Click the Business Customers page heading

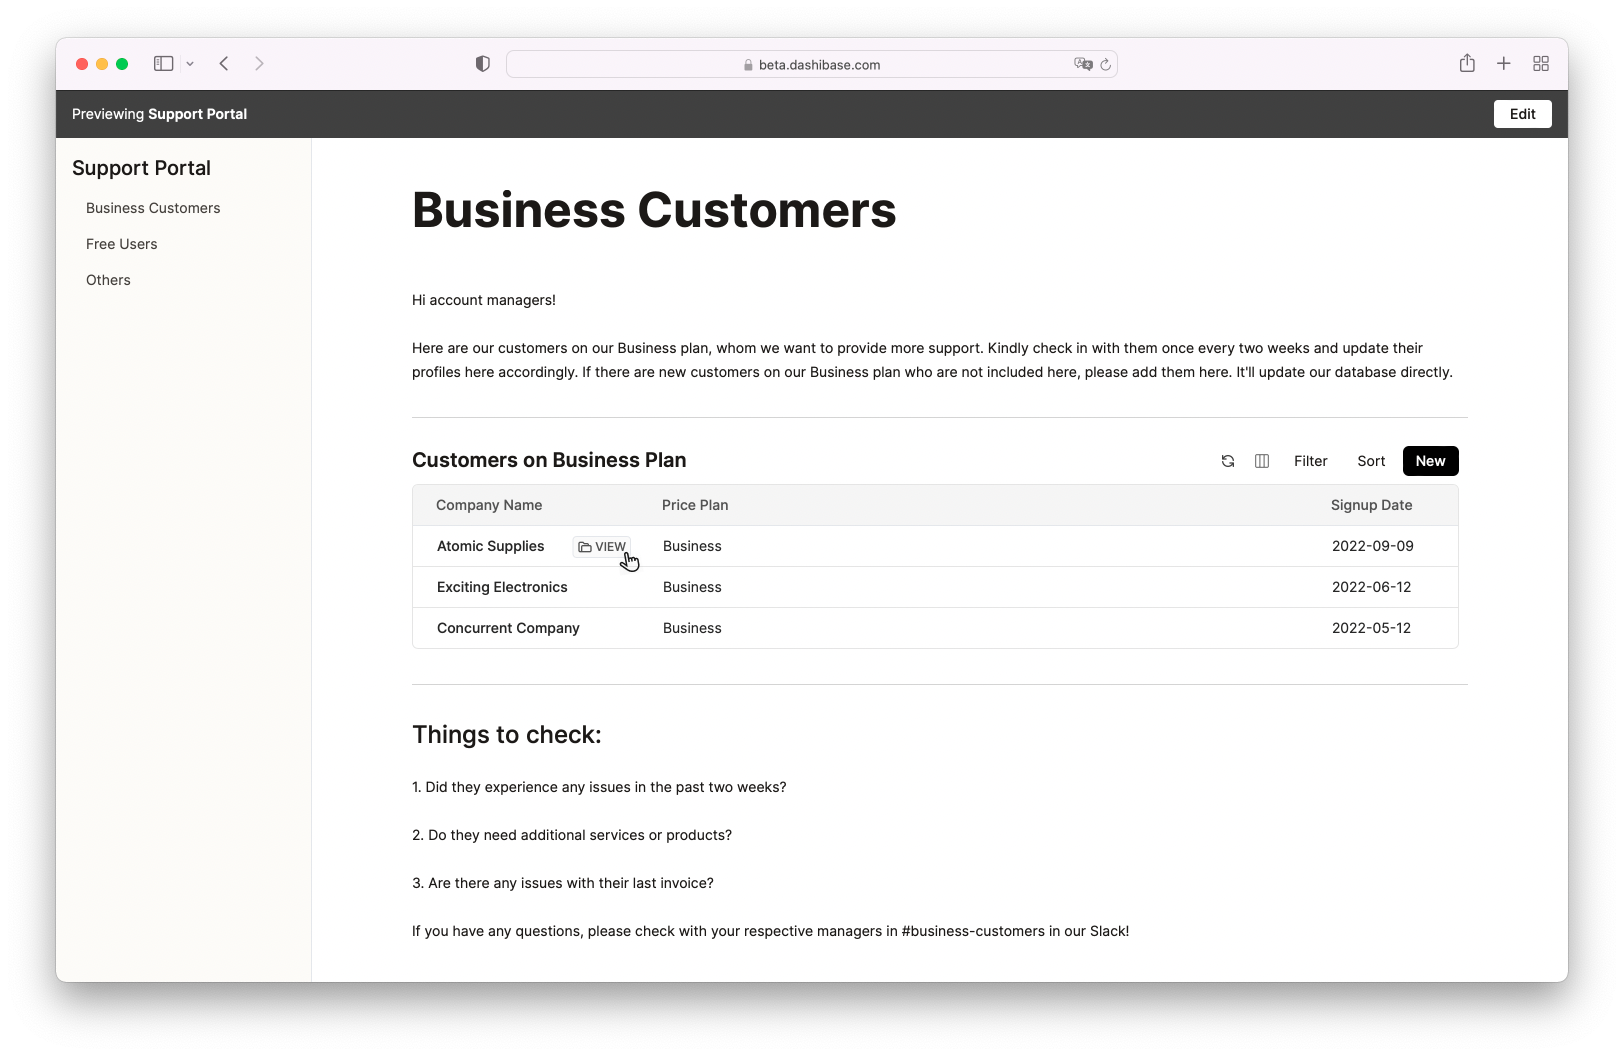tap(654, 210)
